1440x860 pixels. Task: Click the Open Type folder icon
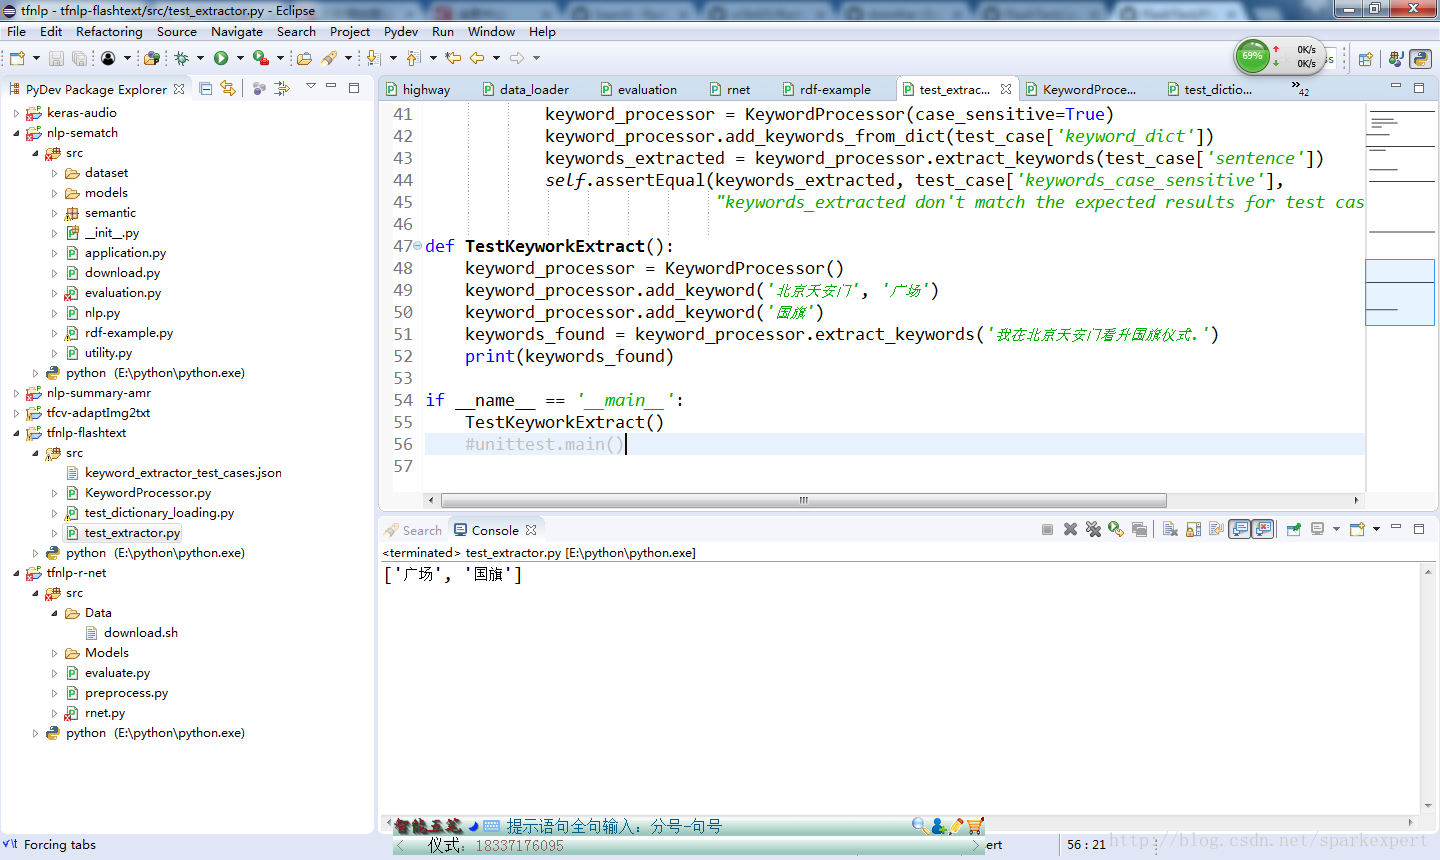pos(305,58)
